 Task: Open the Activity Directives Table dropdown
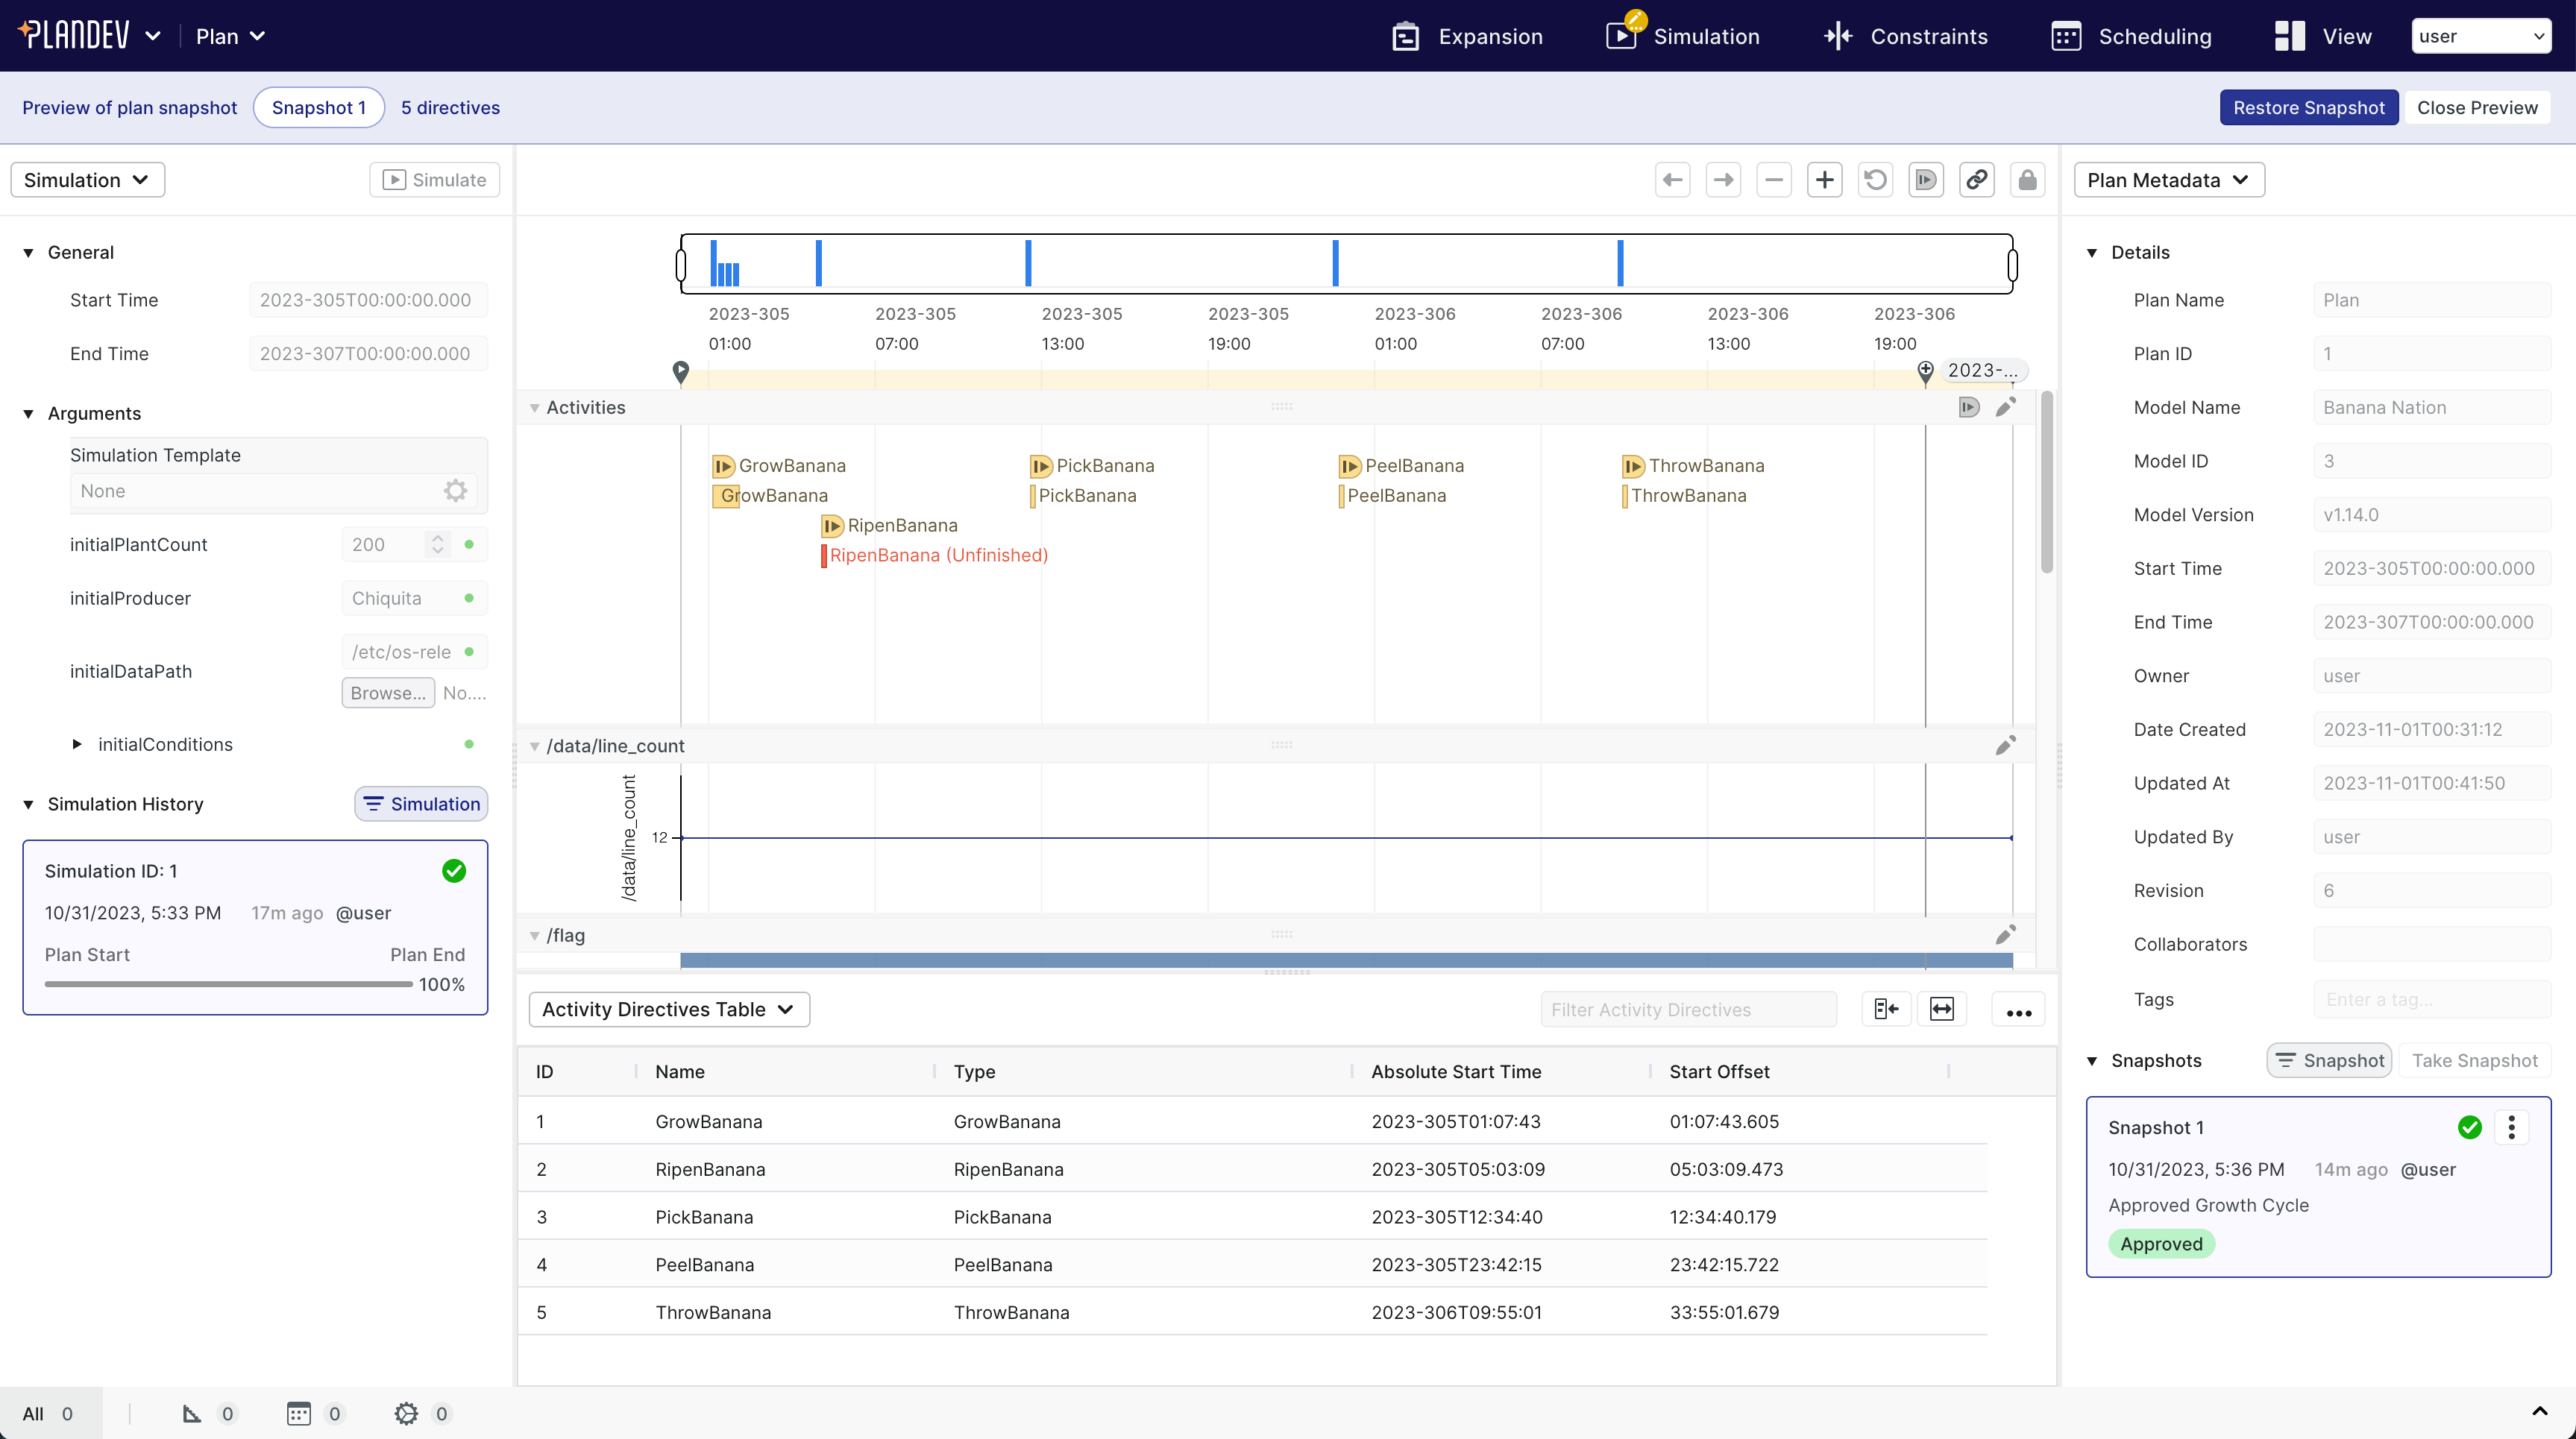[x=668, y=1009]
